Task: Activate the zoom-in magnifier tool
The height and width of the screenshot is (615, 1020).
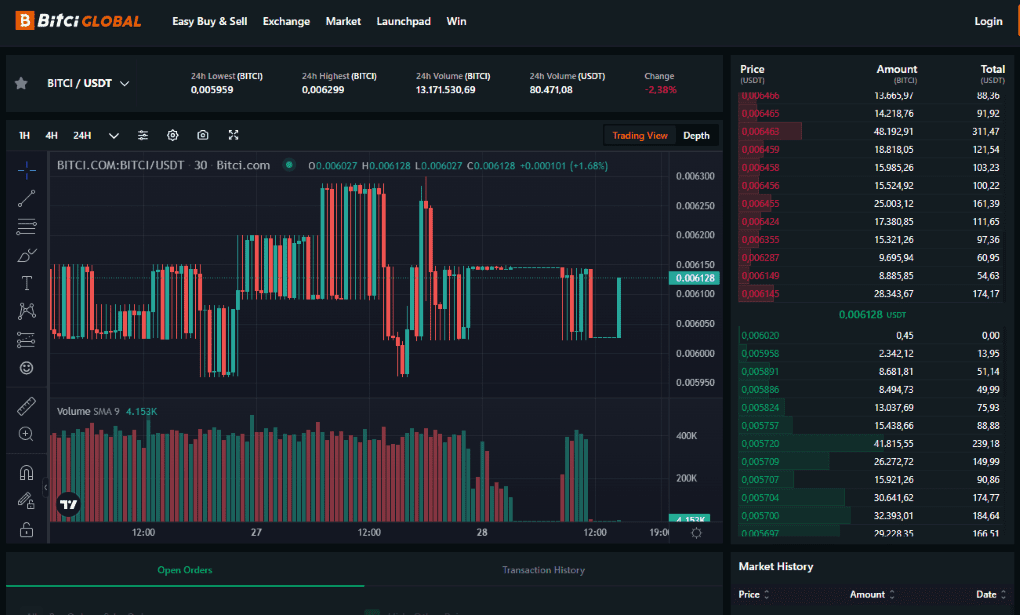Action: click(26, 434)
